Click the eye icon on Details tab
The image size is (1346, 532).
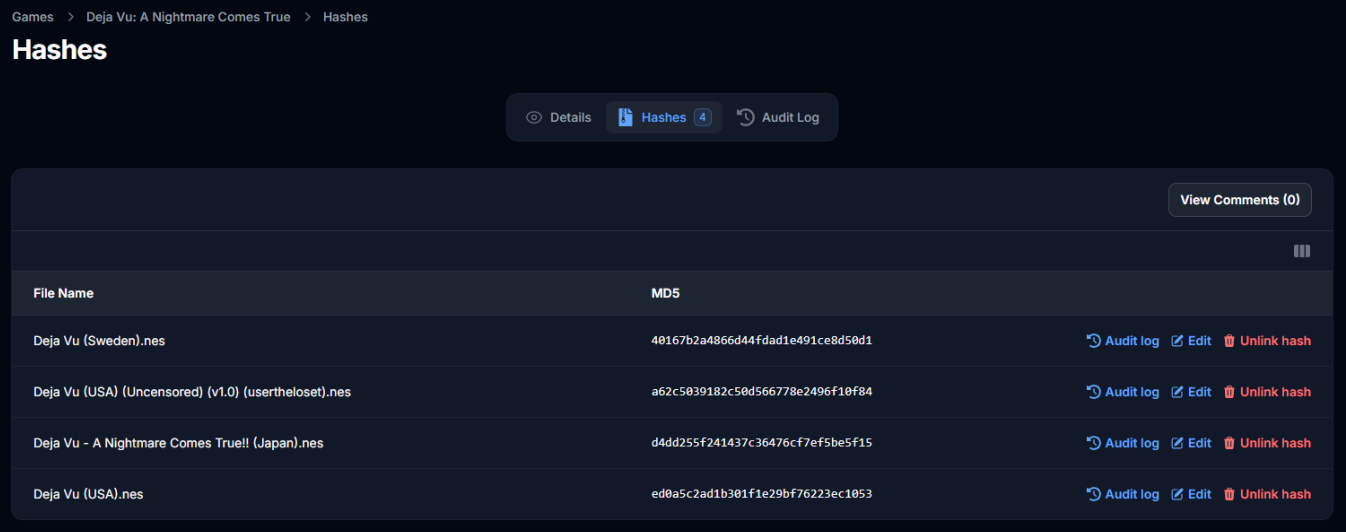[534, 117]
